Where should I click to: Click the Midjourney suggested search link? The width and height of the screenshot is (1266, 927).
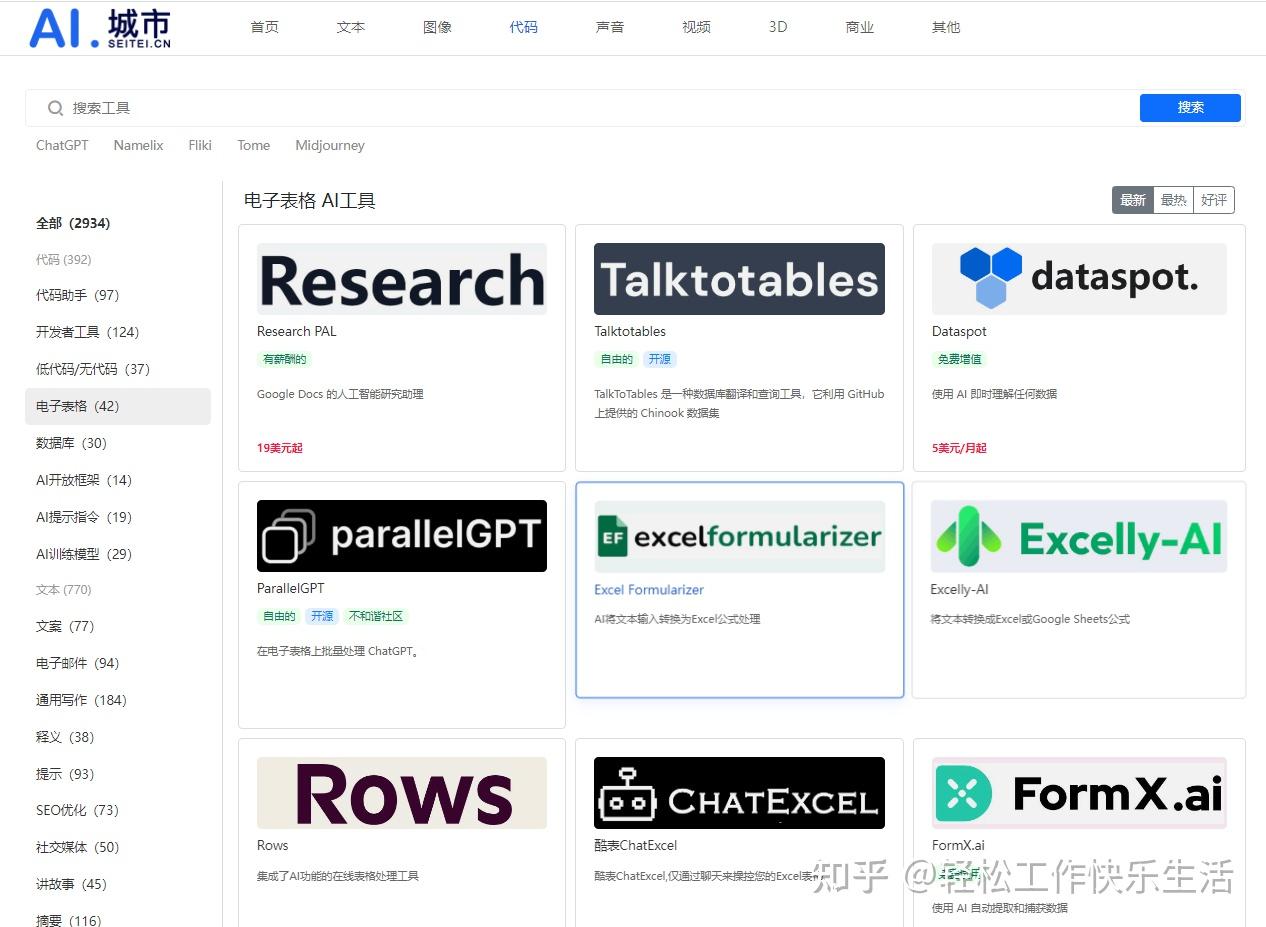pos(330,145)
